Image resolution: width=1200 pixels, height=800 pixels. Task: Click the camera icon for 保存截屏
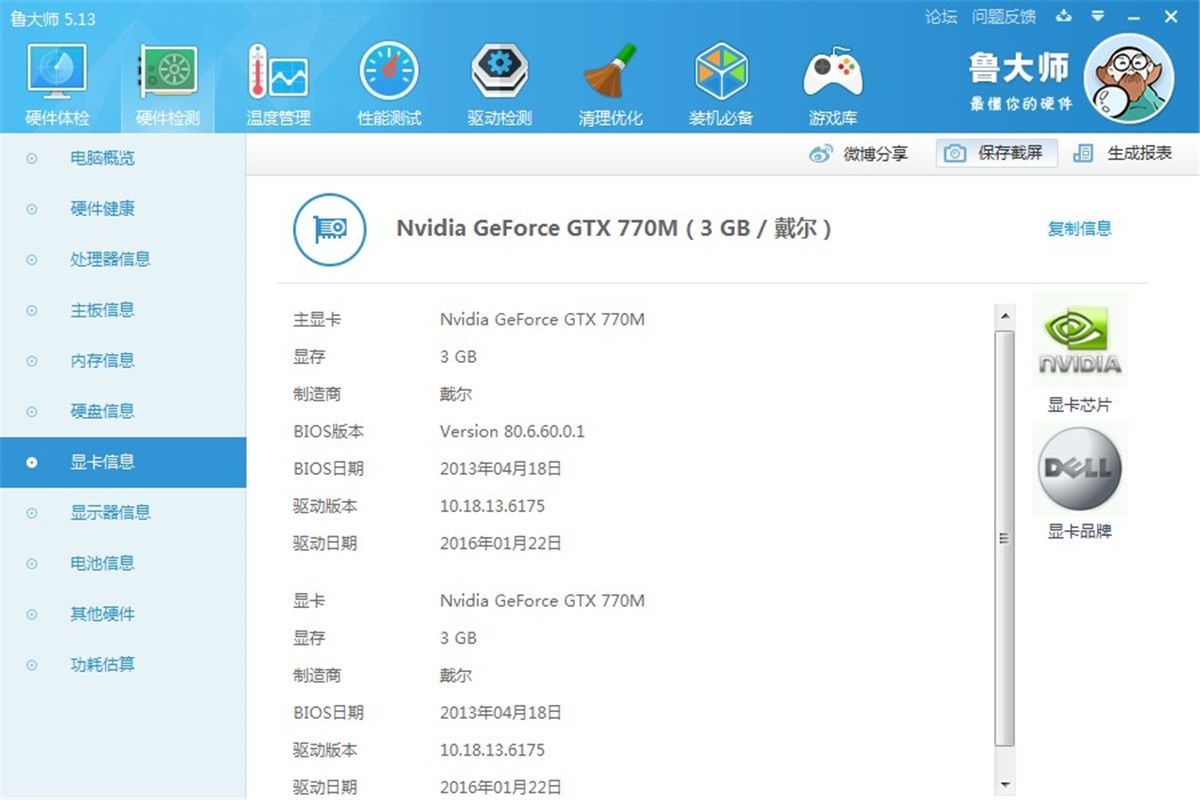click(x=956, y=154)
